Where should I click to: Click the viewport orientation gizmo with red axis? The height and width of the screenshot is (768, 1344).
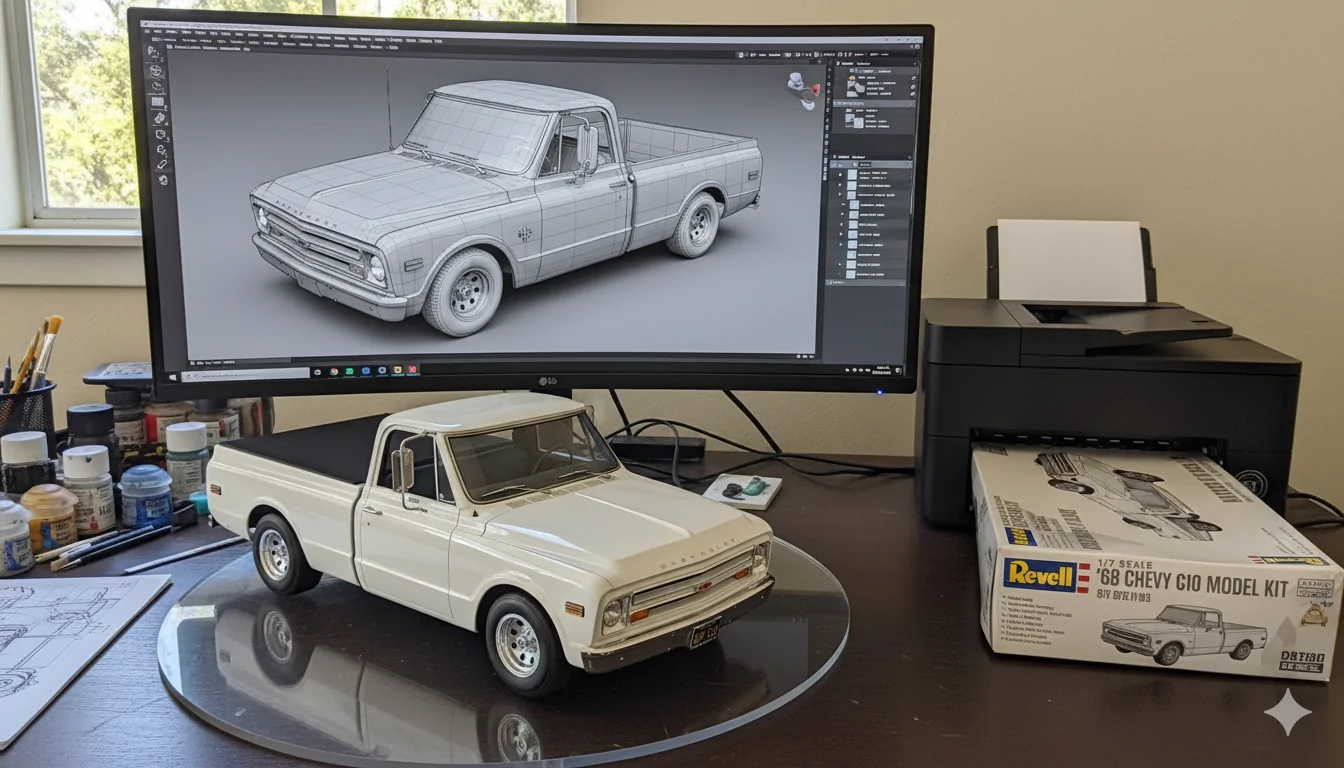coord(804,91)
